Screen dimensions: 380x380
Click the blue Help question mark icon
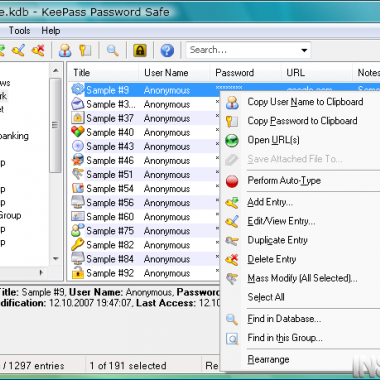(x=167, y=50)
